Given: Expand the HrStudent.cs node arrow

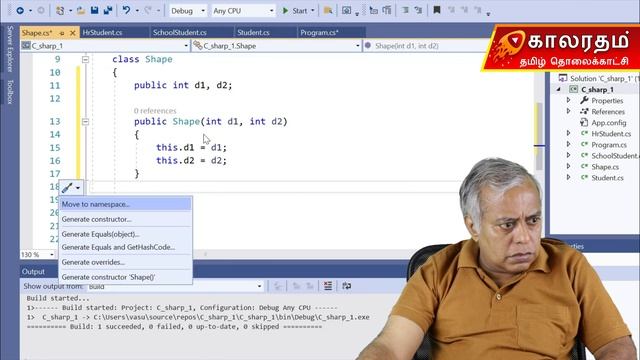Looking at the screenshot, I should tap(569, 133).
